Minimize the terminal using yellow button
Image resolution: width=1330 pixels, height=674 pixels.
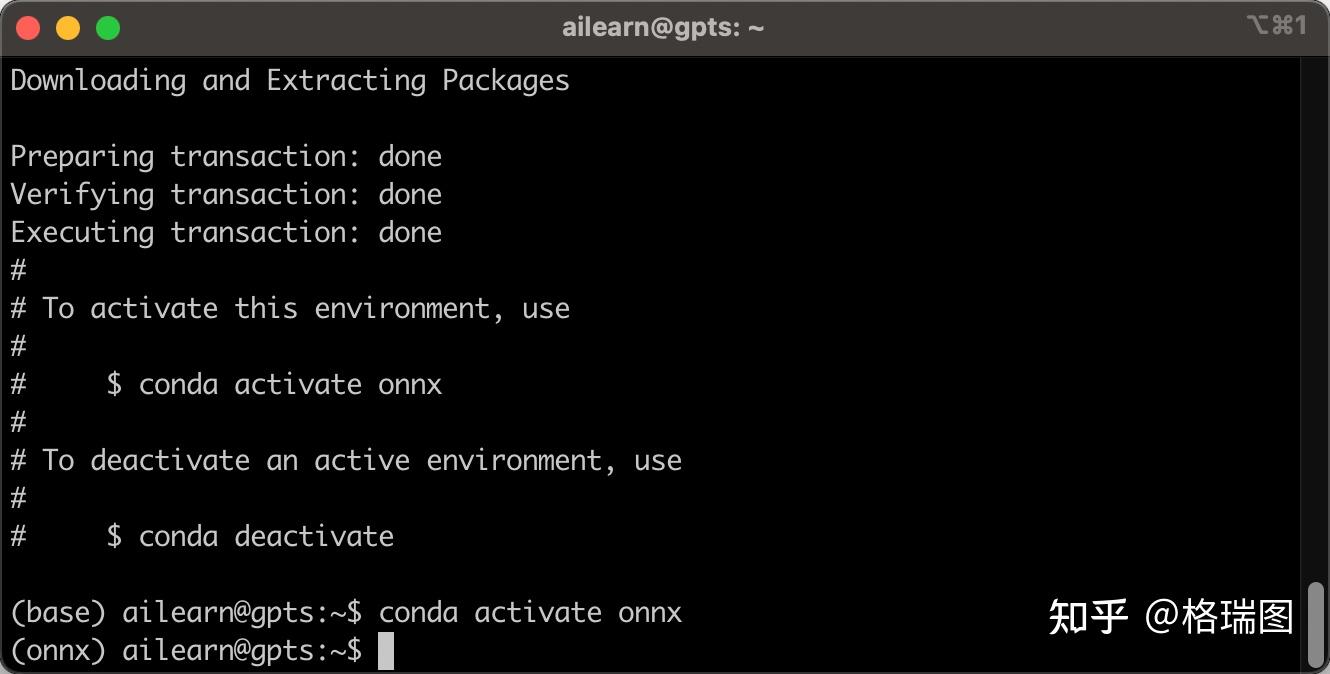click(x=68, y=28)
